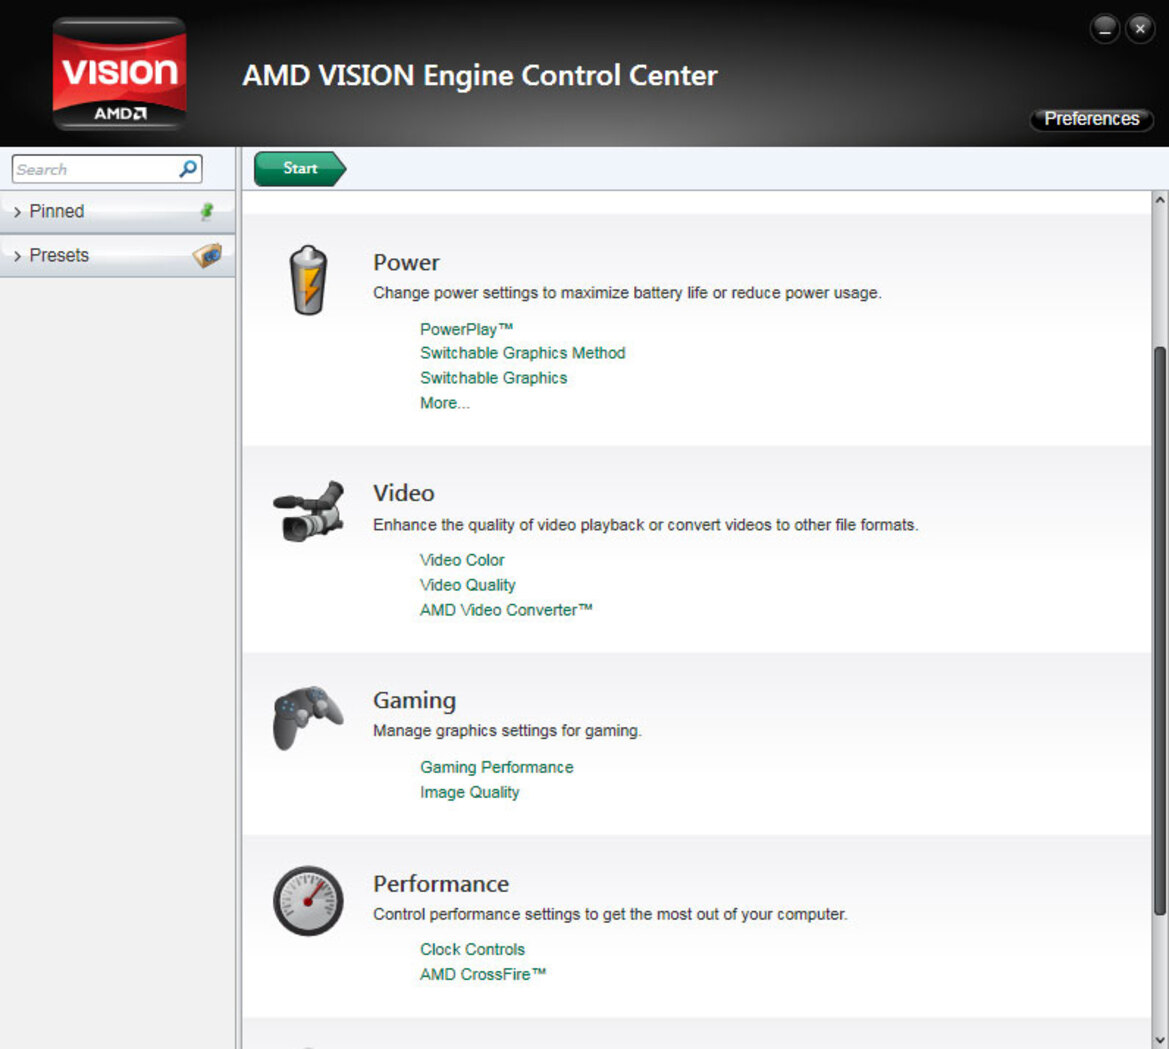Close the Control Center window
Viewport: 1169px width, 1049px height.
(1140, 29)
